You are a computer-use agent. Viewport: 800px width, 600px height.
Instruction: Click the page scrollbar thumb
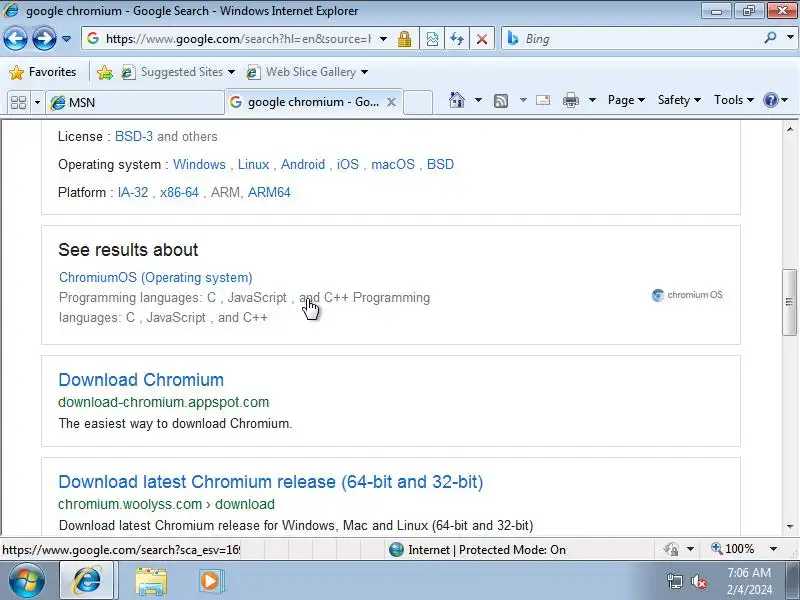789,302
